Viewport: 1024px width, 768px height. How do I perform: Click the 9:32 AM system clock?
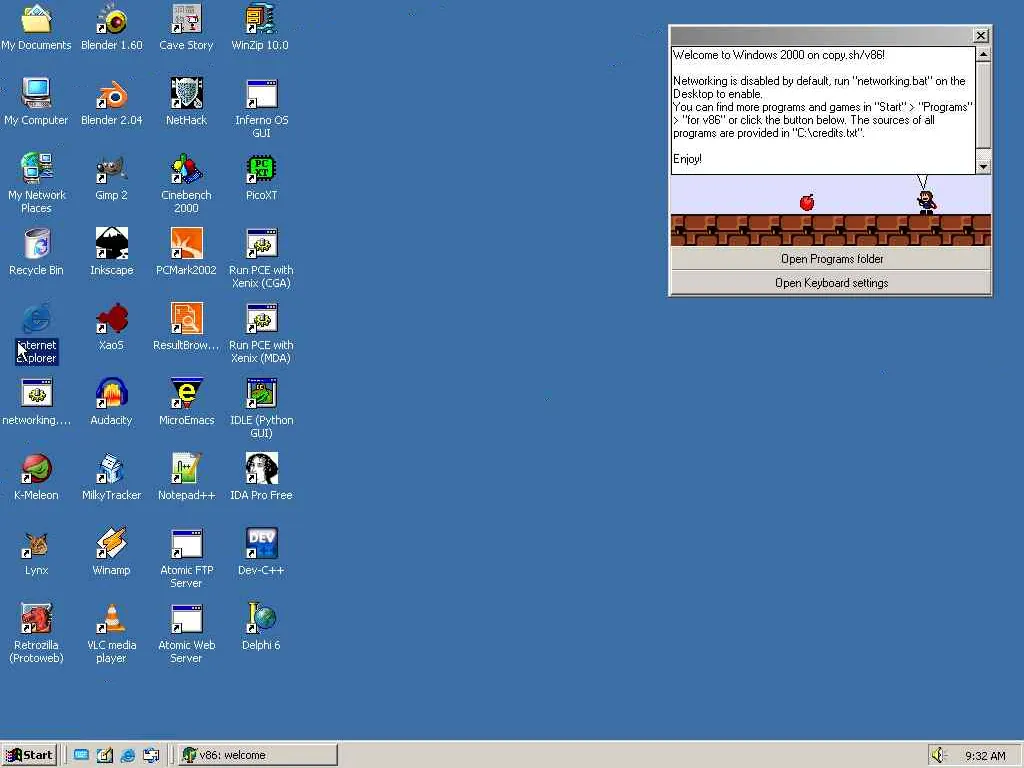[985, 756]
